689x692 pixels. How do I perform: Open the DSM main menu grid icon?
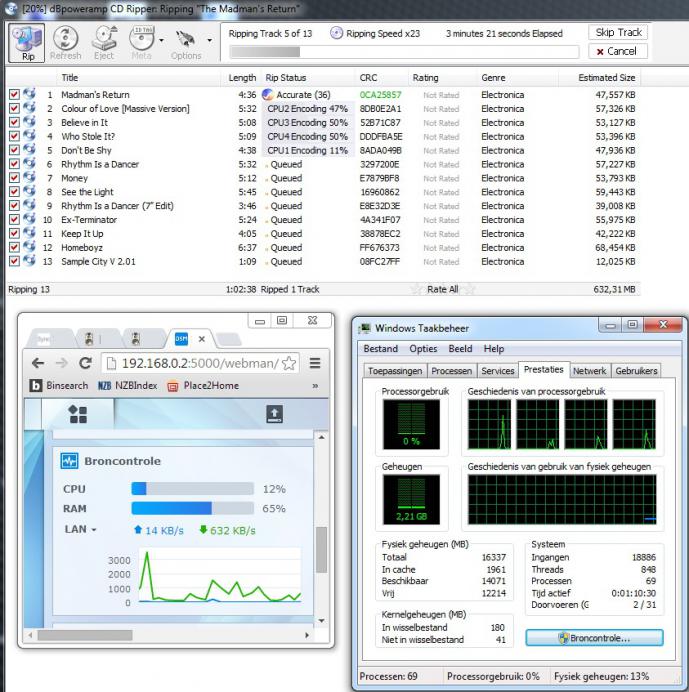tap(77, 414)
